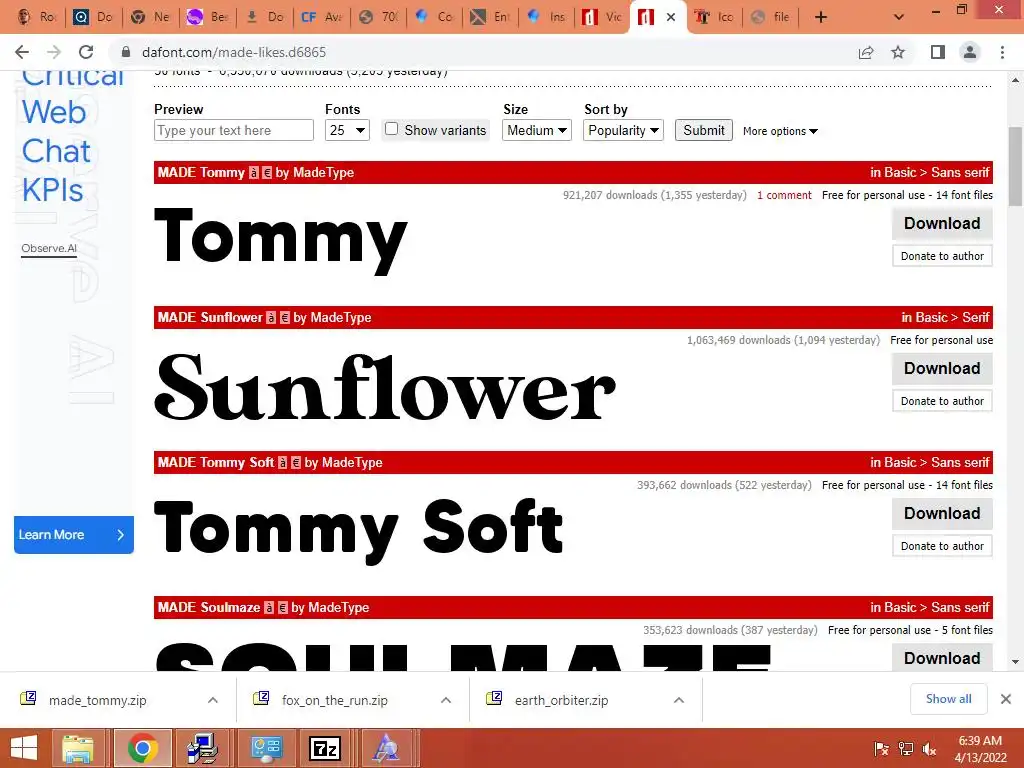Image resolution: width=1024 pixels, height=768 pixels.
Task: Click euro icon next to MADE Soulmaze
Action: 282,608
